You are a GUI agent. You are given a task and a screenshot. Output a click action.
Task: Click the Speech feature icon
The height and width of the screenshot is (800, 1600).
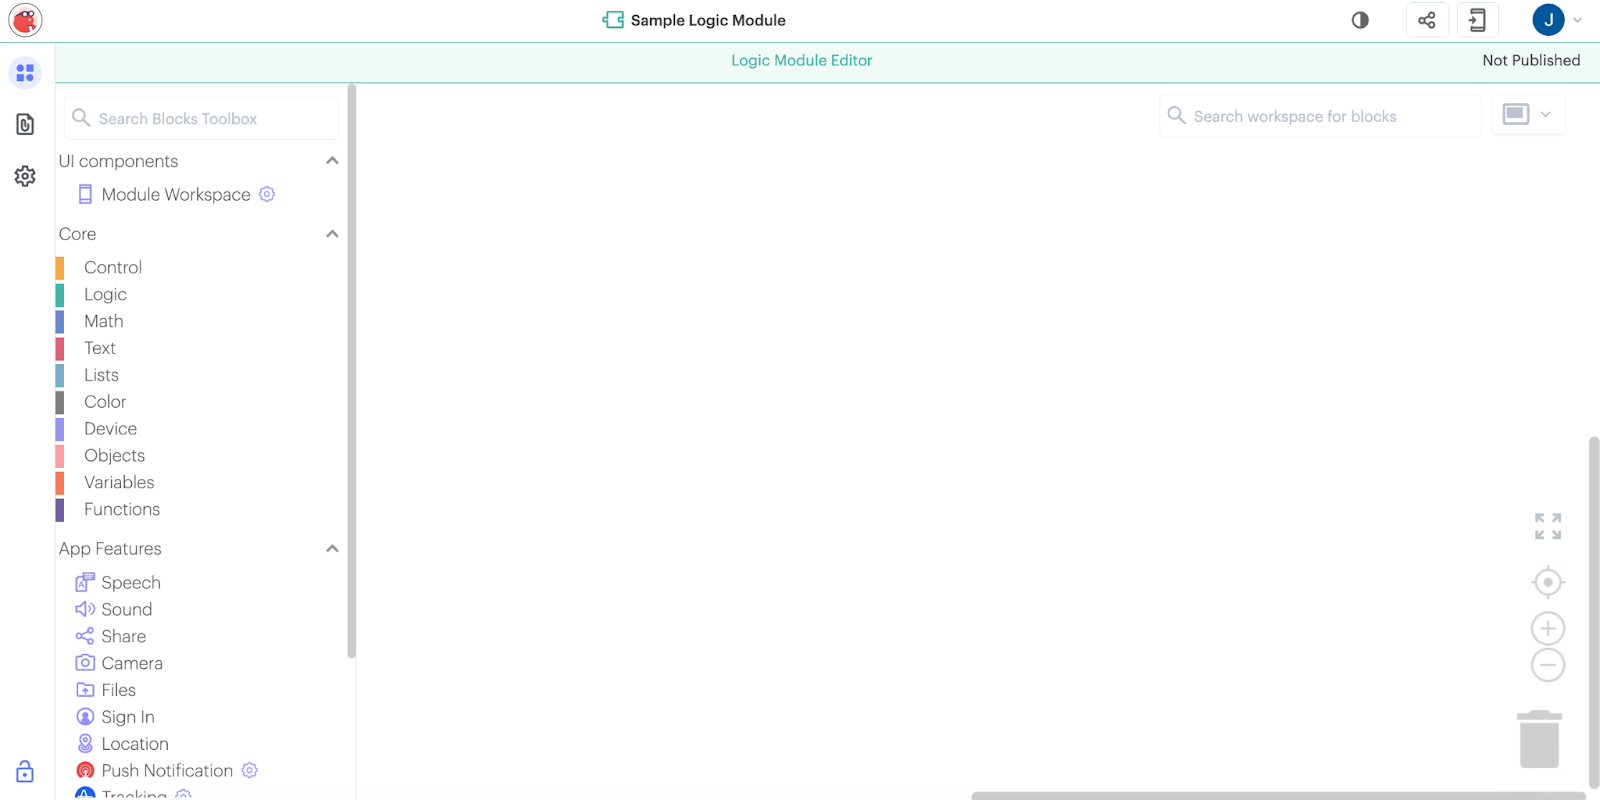tap(85, 582)
